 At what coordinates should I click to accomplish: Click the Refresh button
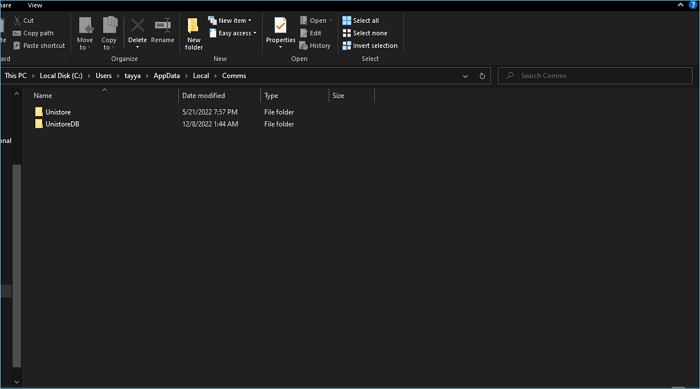482,76
